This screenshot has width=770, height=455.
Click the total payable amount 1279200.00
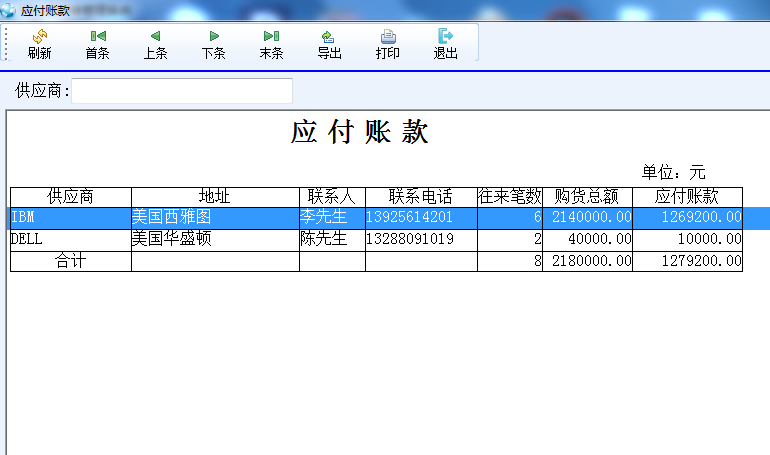click(x=701, y=261)
